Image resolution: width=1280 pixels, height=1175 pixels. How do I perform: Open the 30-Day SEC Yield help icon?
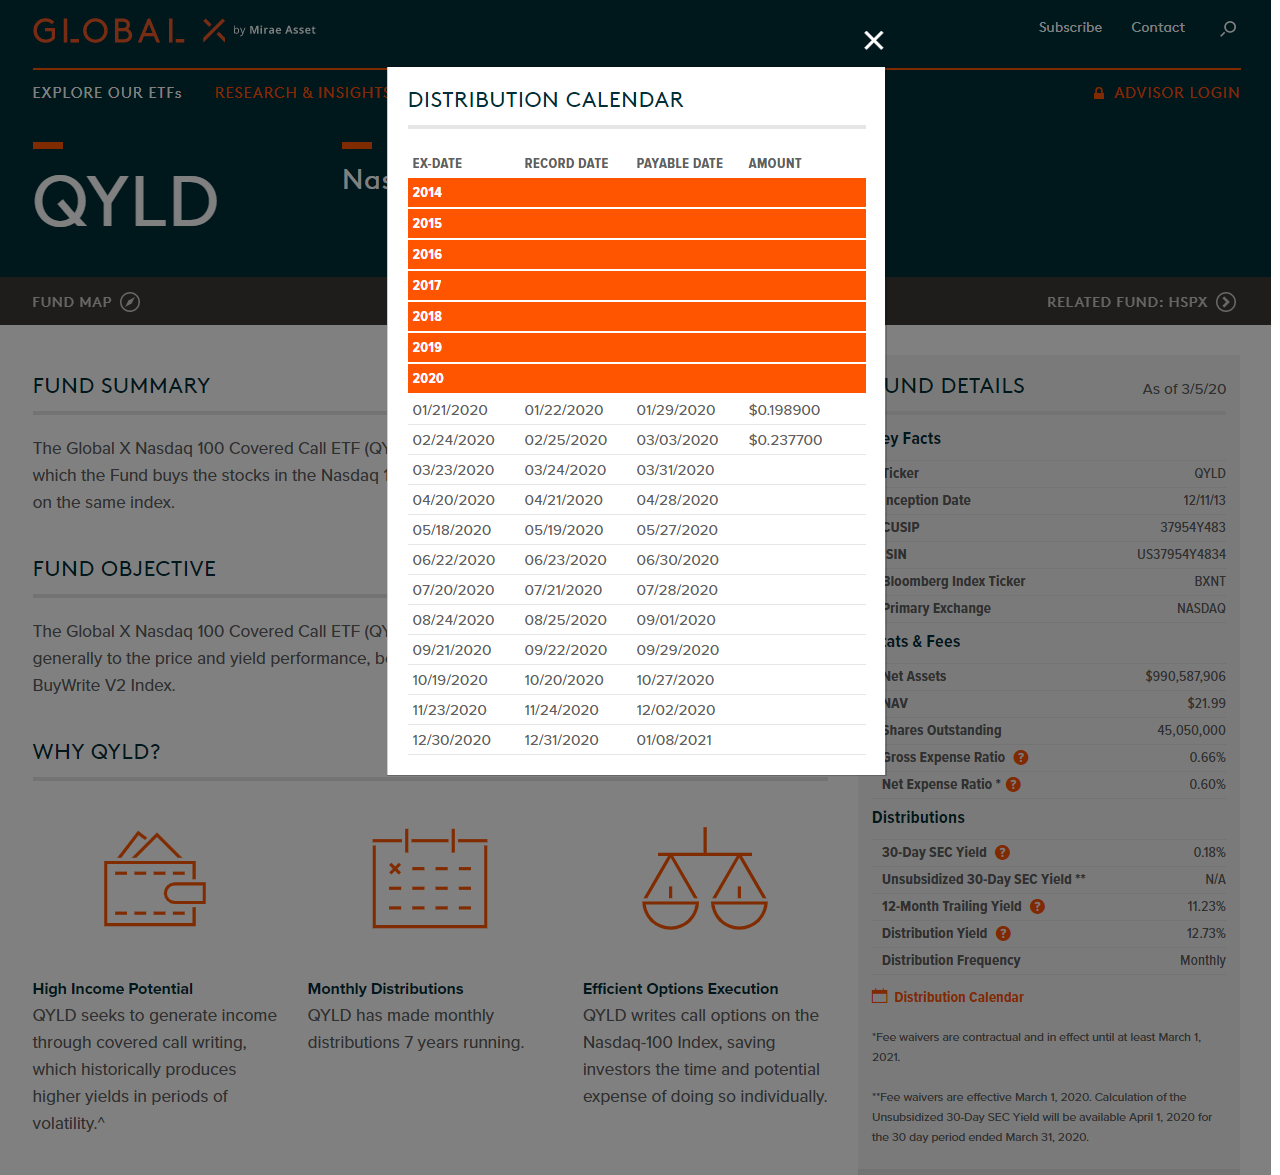click(1002, 853)
